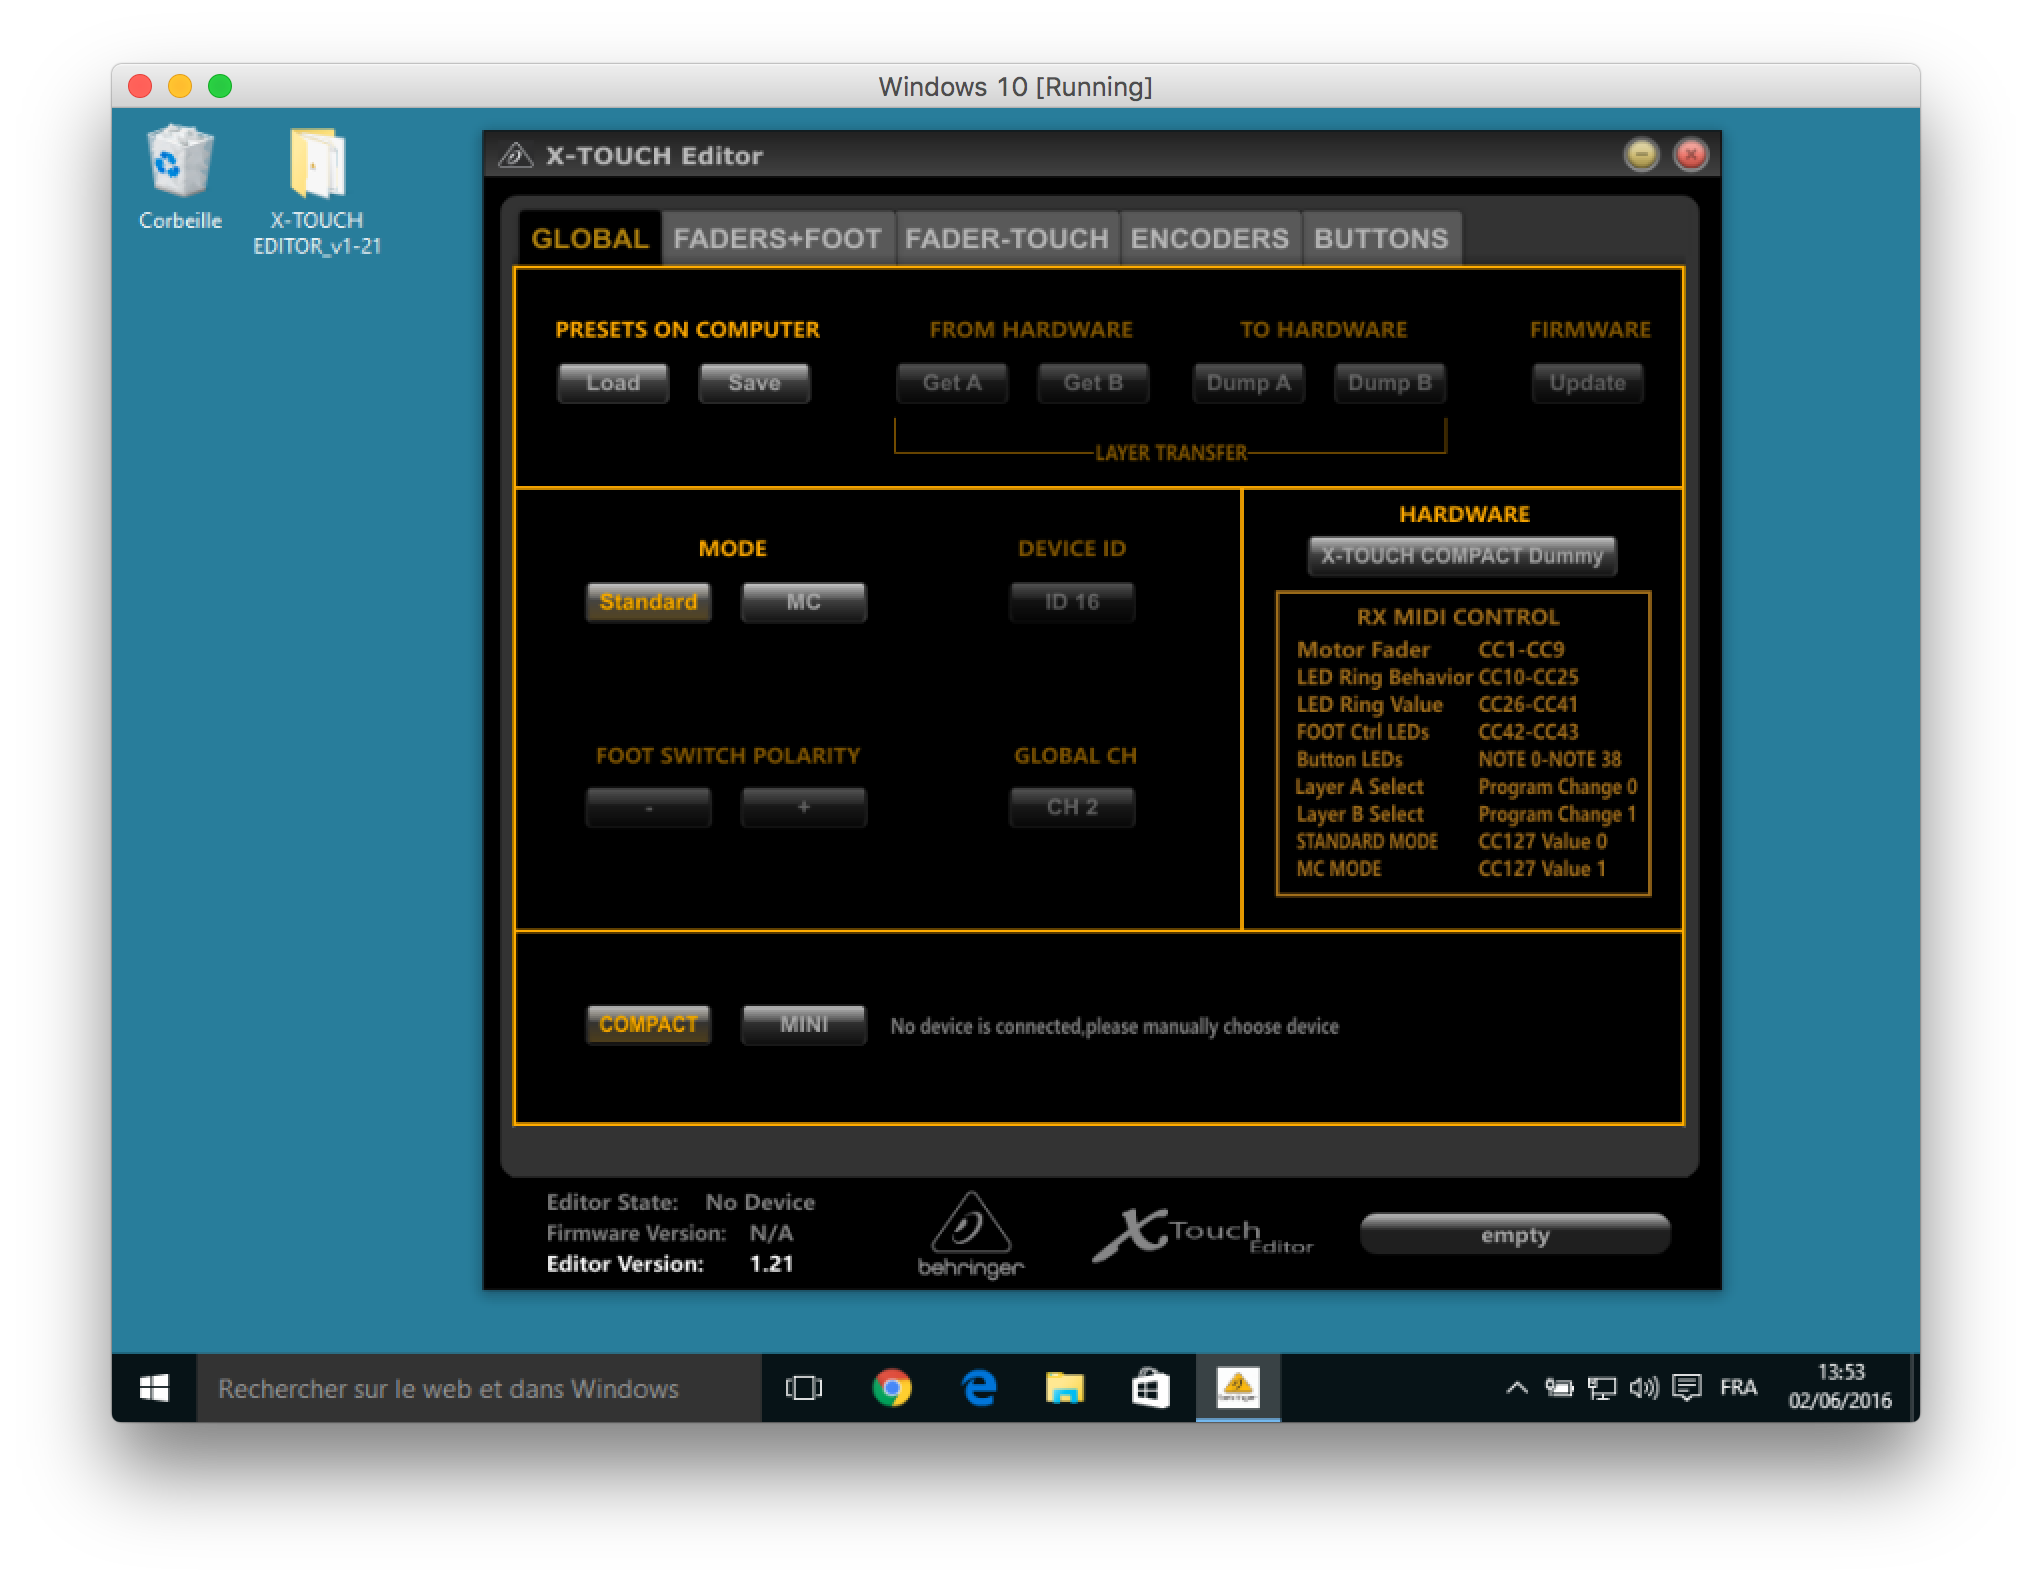This screenshot has width=2032, height=1582.
Task: Click the volume speaker tray icon
Action: tap(1643, 1387)
